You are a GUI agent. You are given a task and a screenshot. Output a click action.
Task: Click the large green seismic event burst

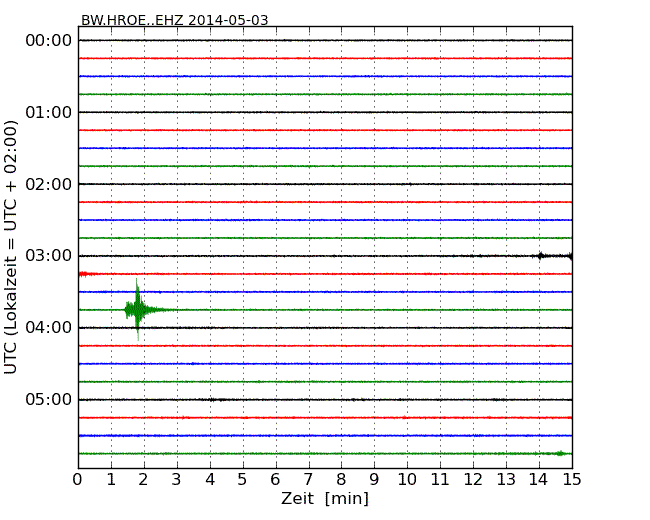coord(139,309)
